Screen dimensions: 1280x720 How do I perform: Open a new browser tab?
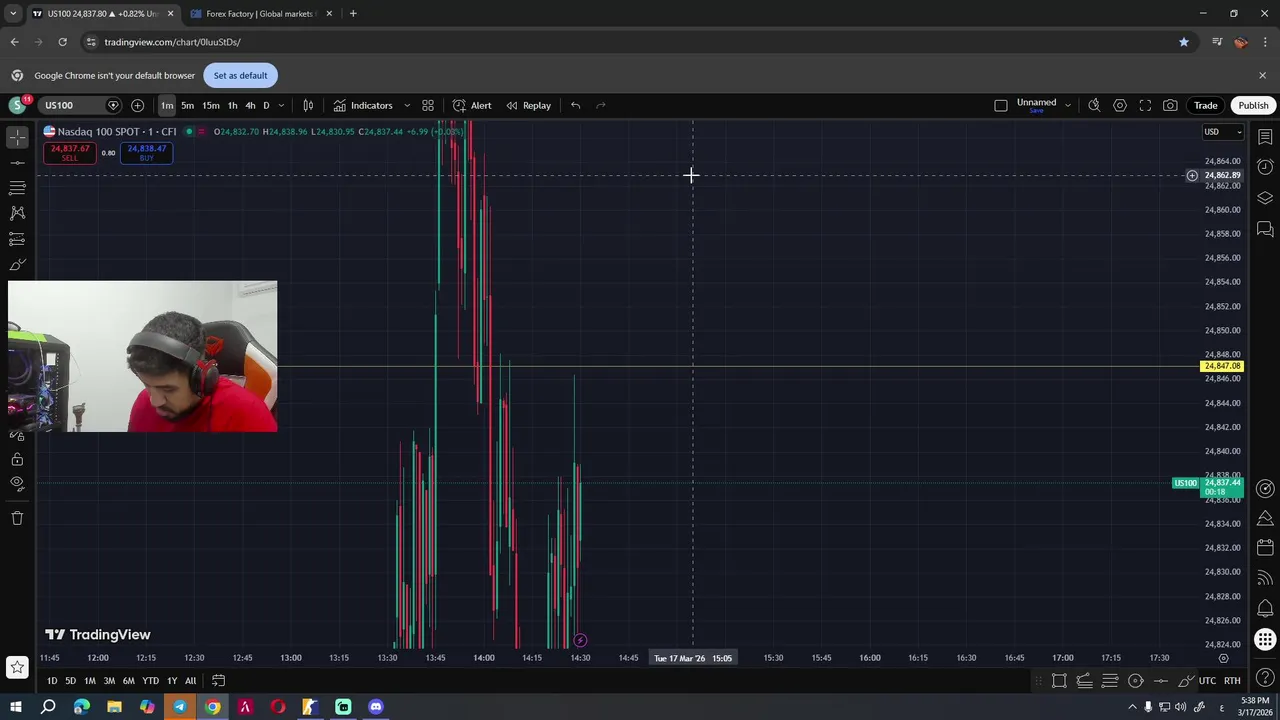[x=353, y=14]
